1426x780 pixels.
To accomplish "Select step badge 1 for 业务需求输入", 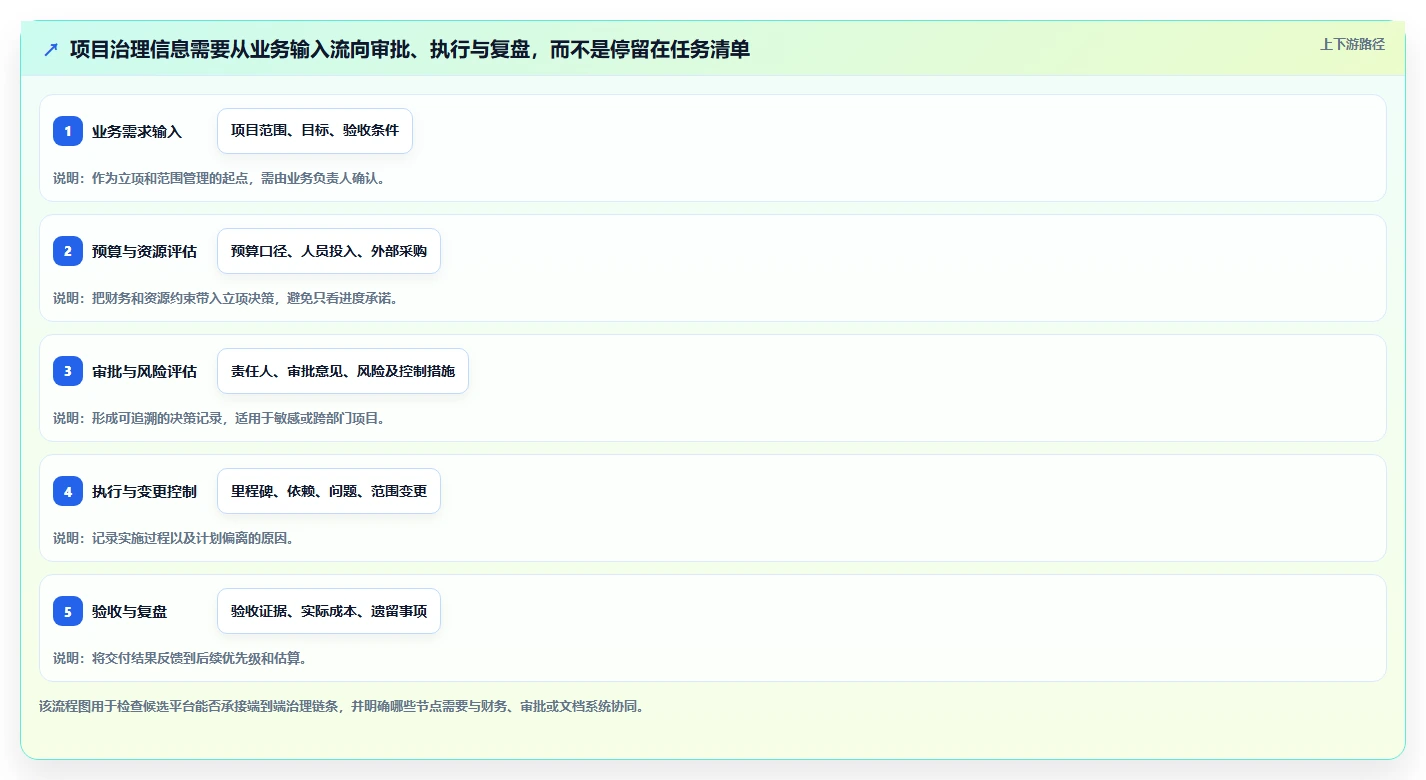I will (x=68, y=131).
